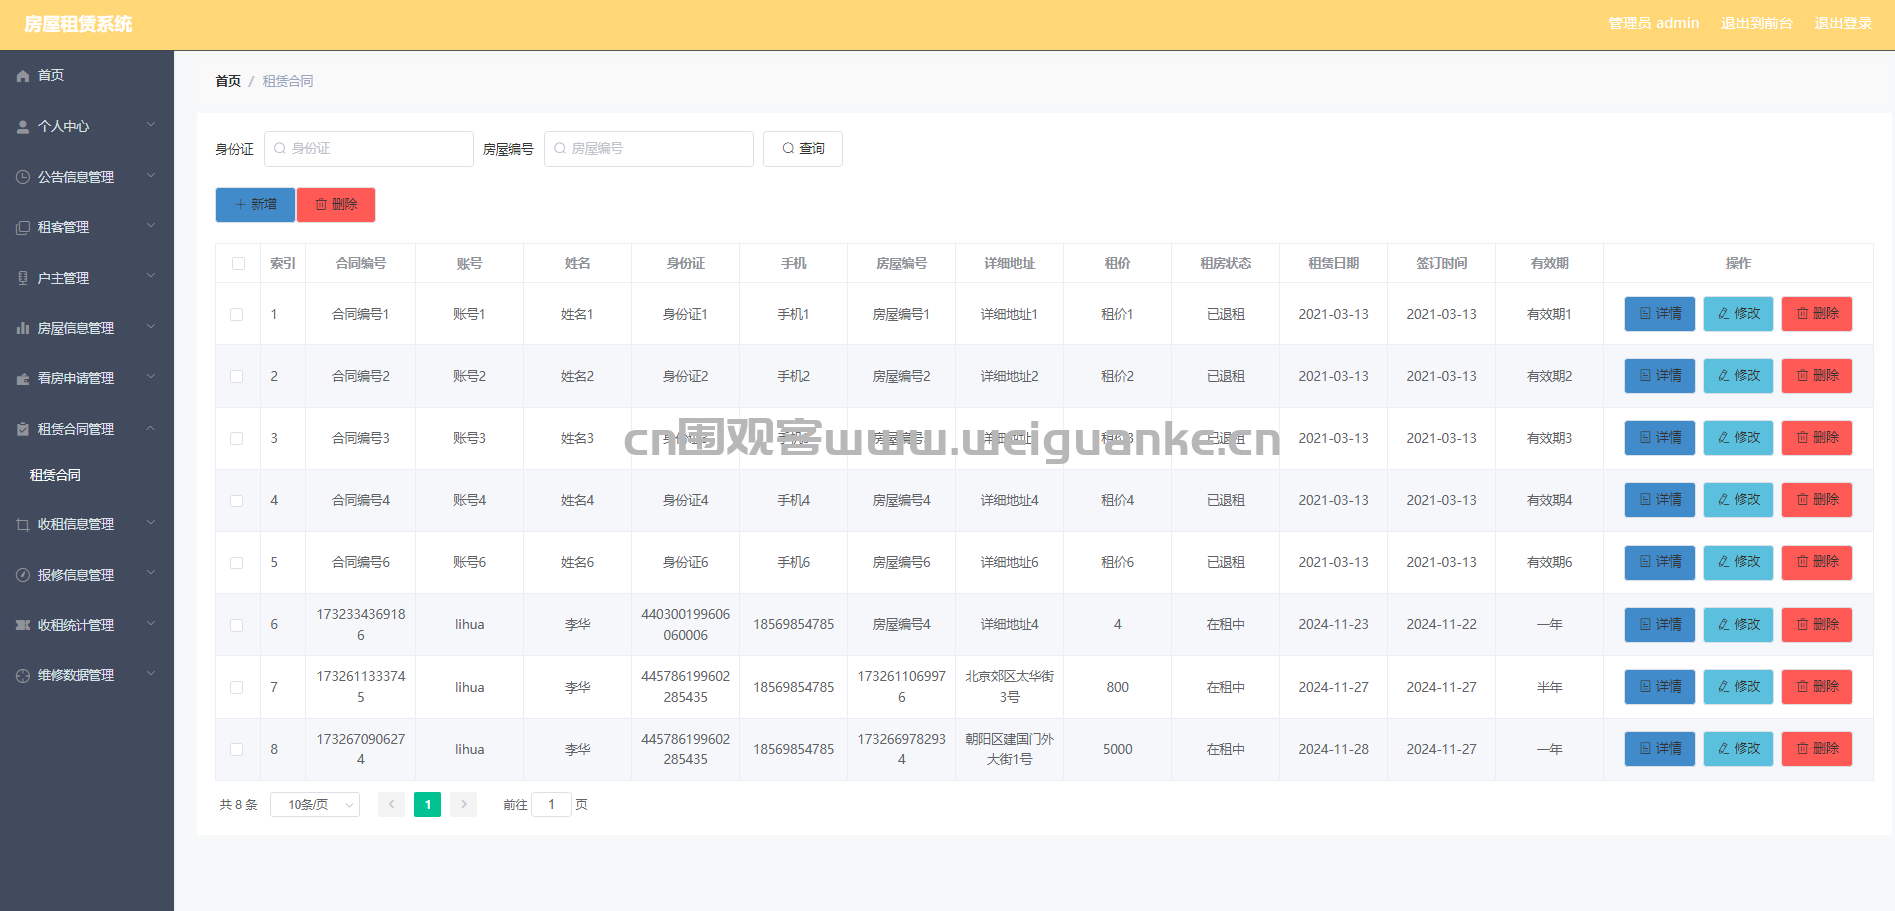The height and width of the screenshot is (911, 1895).
Task: Click page number 1 in the pagination
Action: click(427, 804)
